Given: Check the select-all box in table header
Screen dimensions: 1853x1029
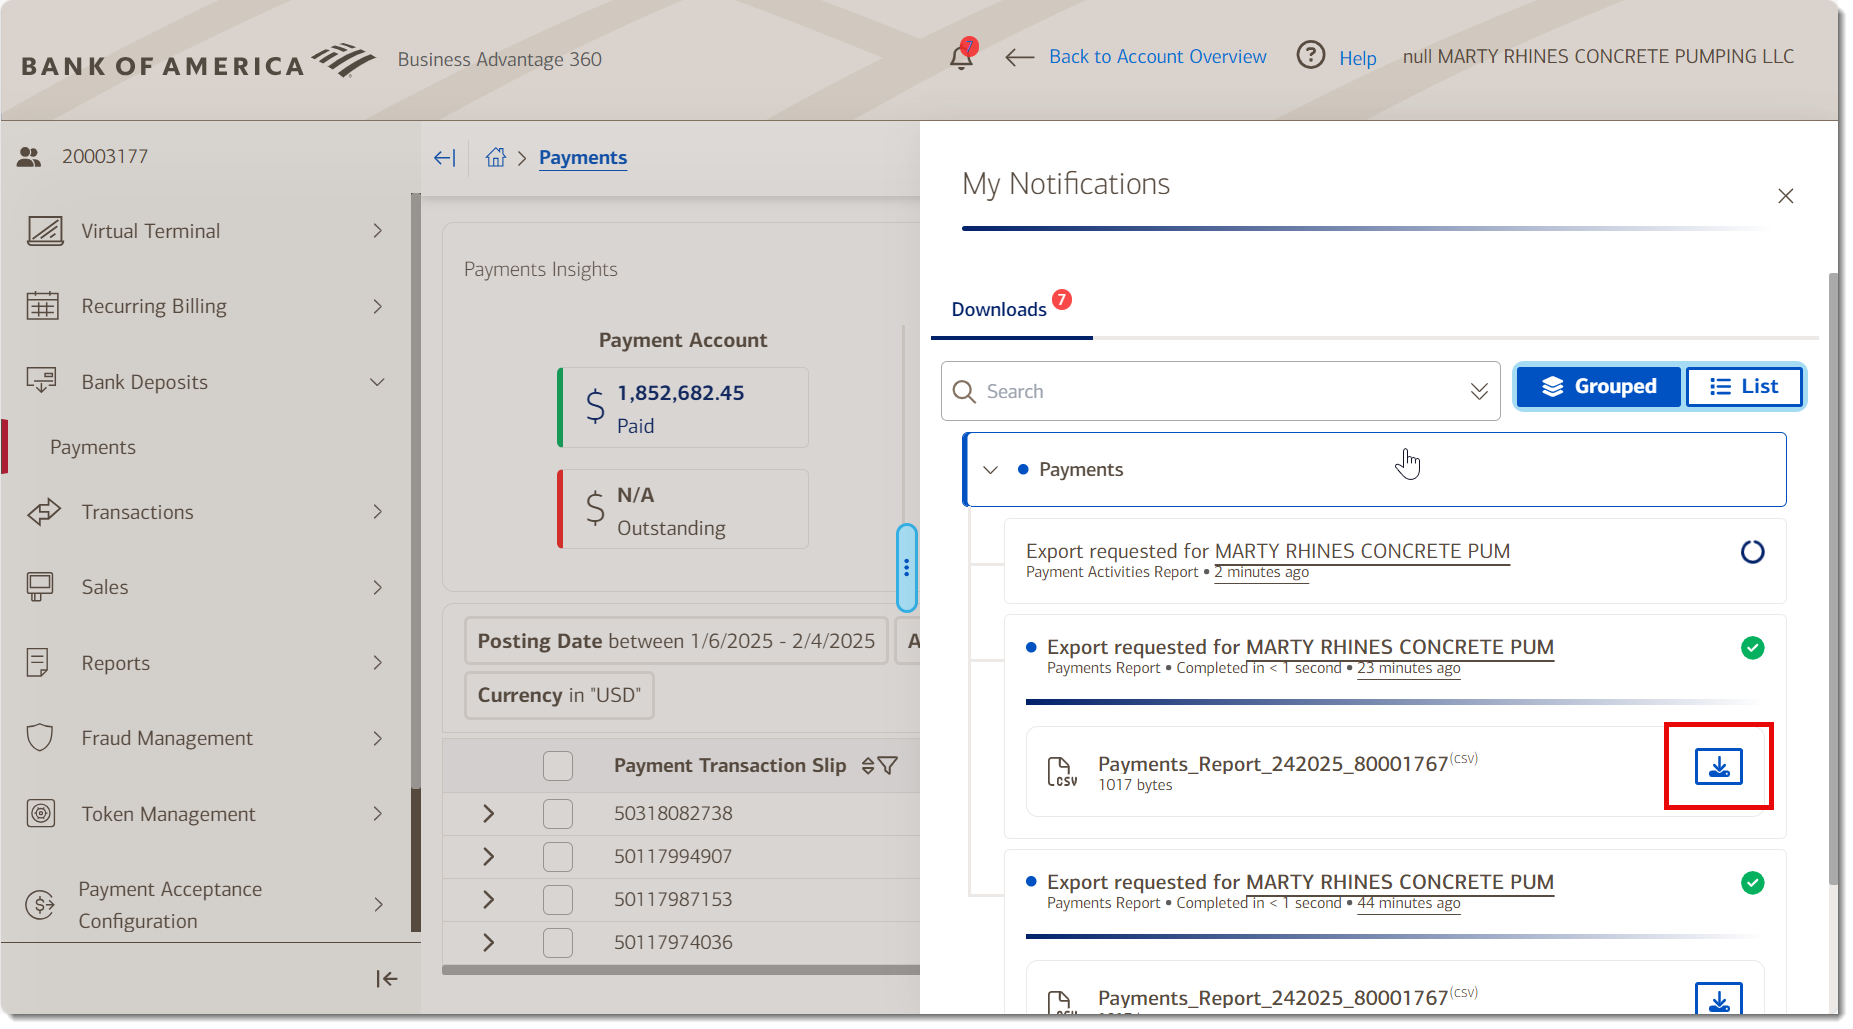Looking at the screenshot, I should [558, 766].
